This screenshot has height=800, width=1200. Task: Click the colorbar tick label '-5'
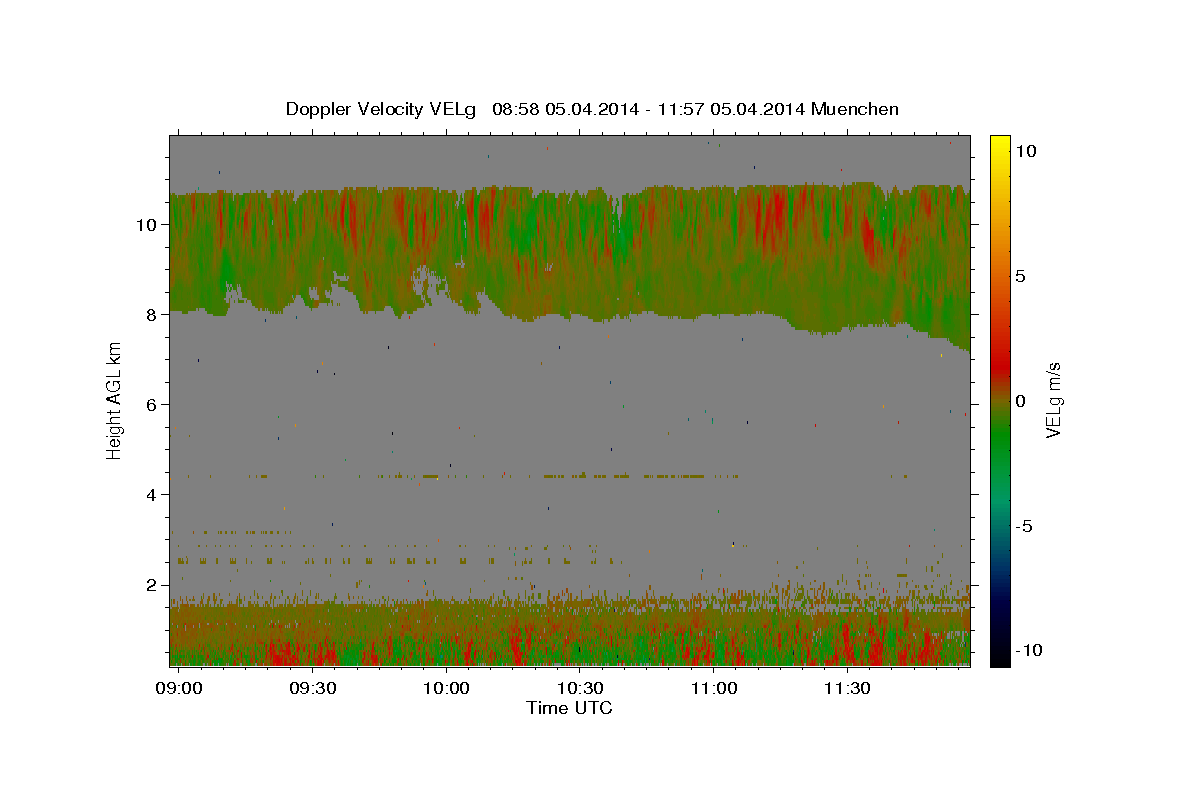1024,526
